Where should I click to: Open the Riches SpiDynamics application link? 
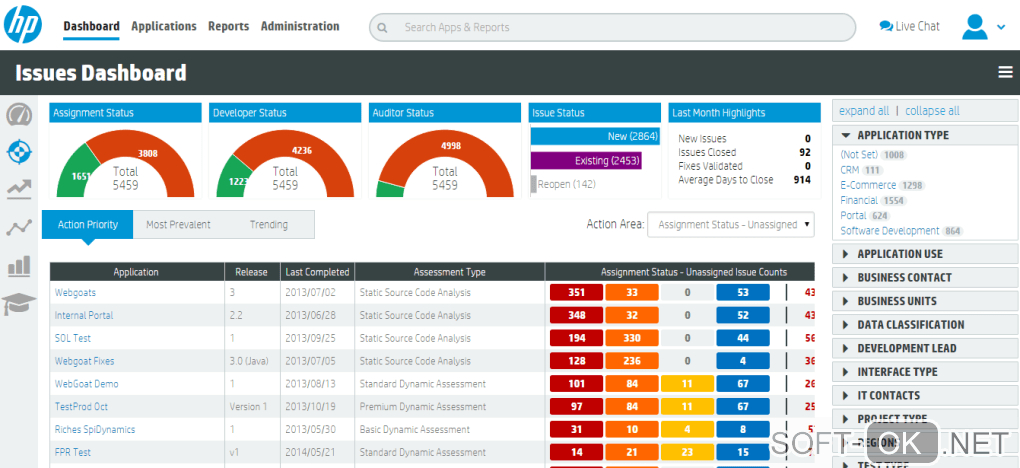pyautogui.click(x=95, y=430)
